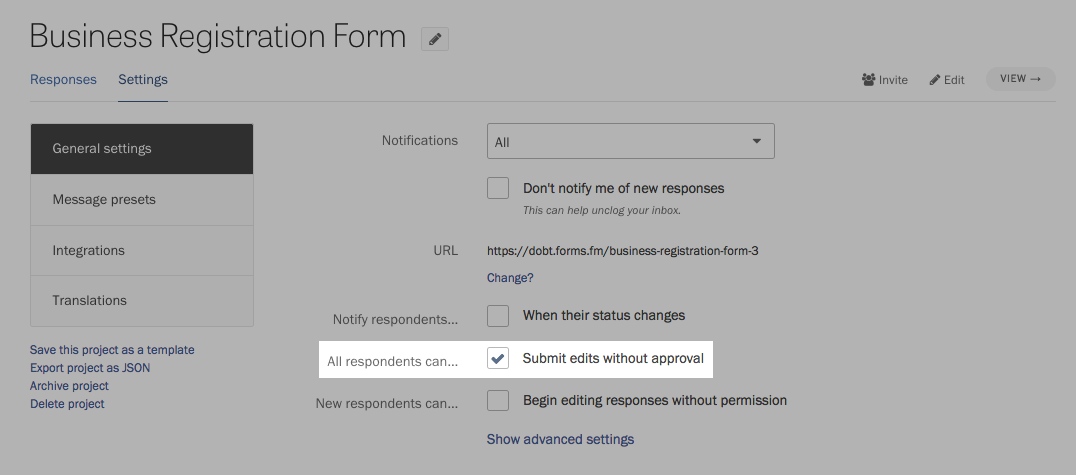Image resolution: width=1076 pixels, height=475 pixels.
Task: Enable Begin editing responses without permission
Action: 498,400
